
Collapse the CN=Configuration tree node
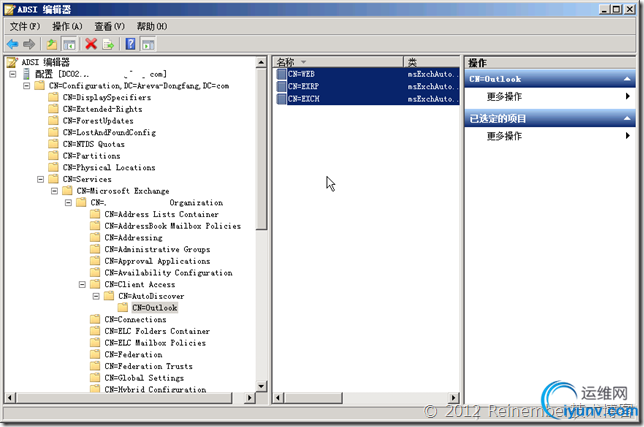coord(27,86)
